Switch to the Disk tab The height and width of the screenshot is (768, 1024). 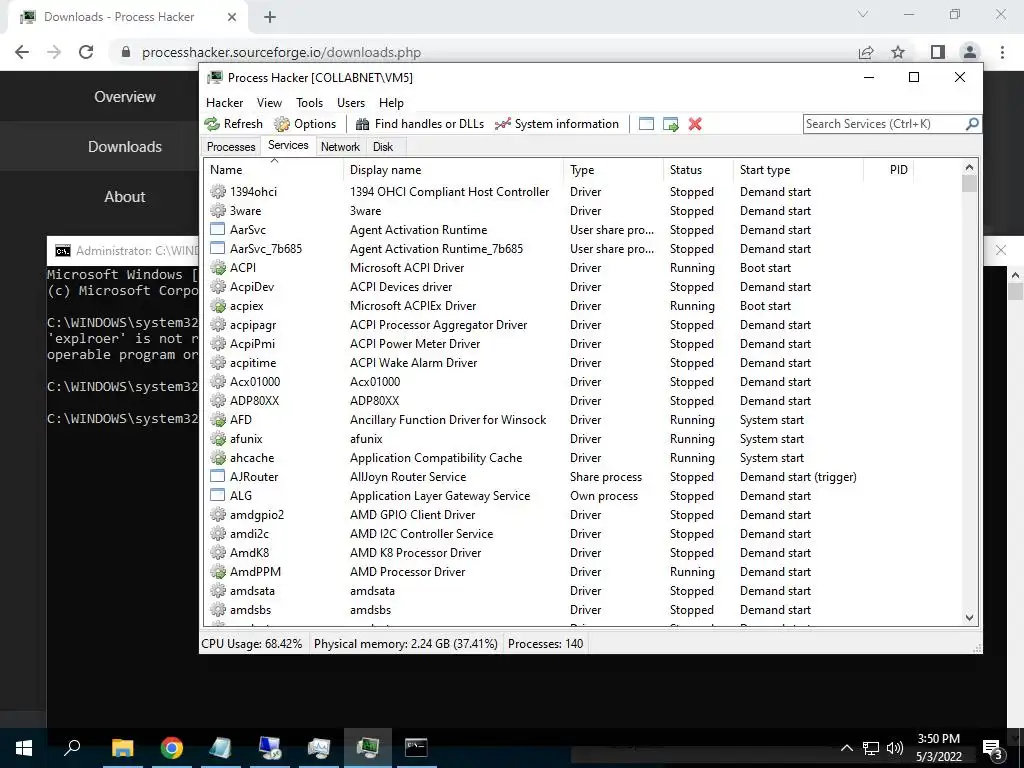coord(383,147)
